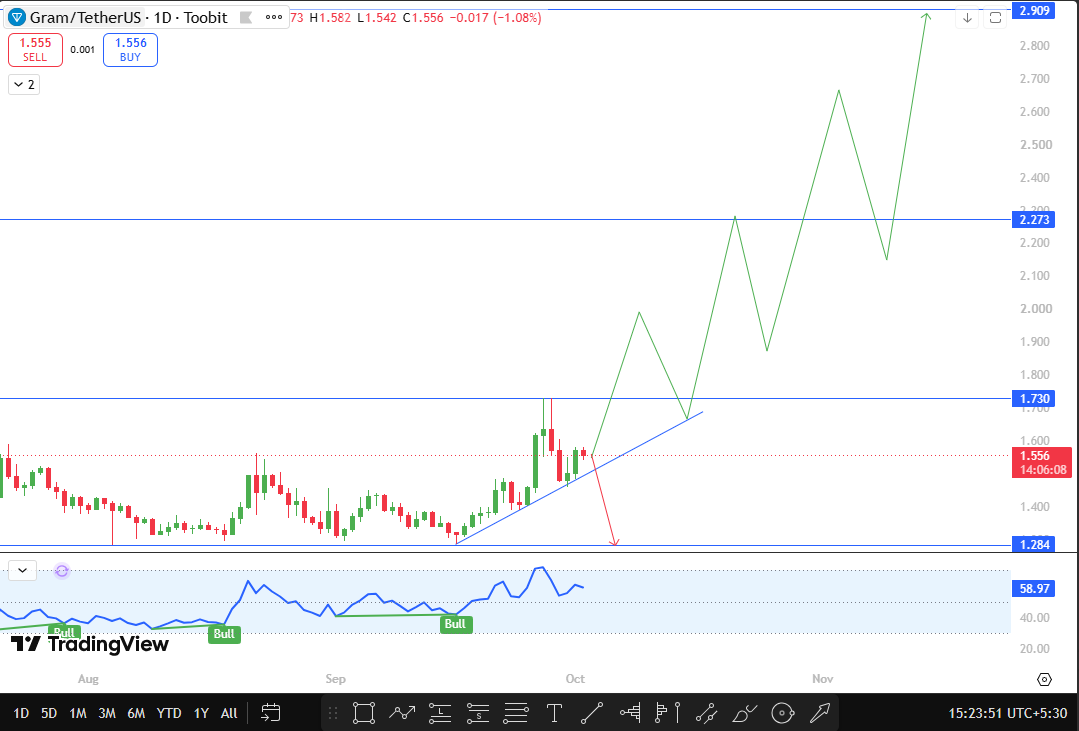The width and height of the screenshot is (1079, 731).
Task: Click the 2.500 price scale value
Action: [x=1036, y=145]
